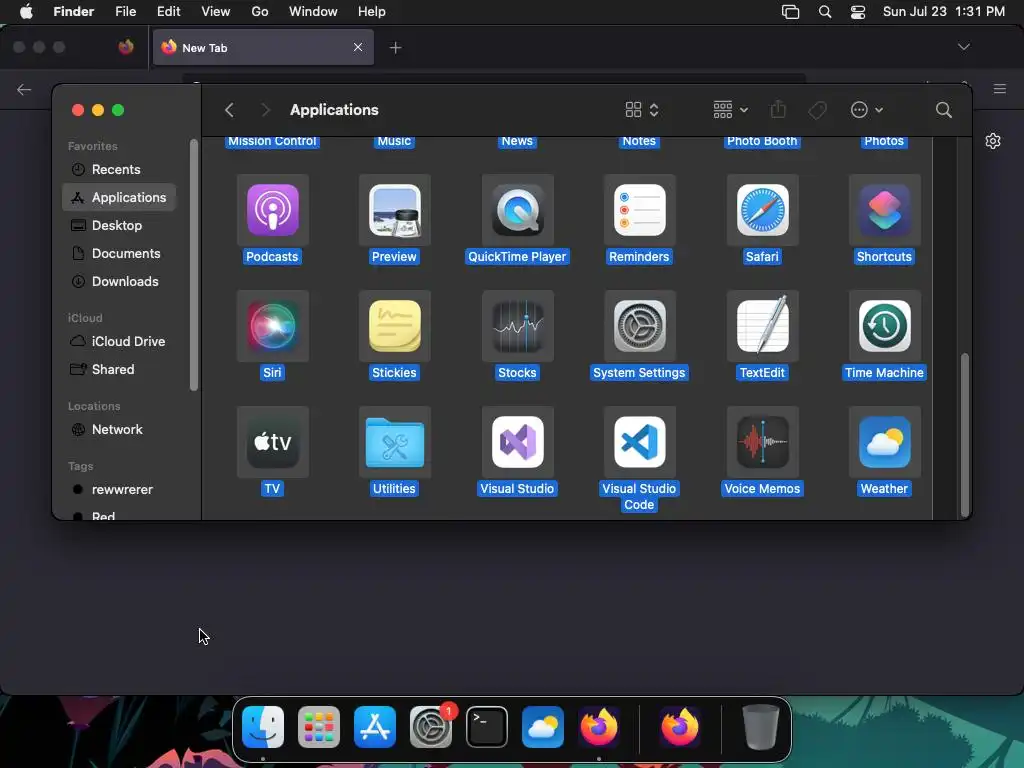This screenshot has height=768, width=1024.
Task: Click the Share toolbar icon
Action: (777, 109)
